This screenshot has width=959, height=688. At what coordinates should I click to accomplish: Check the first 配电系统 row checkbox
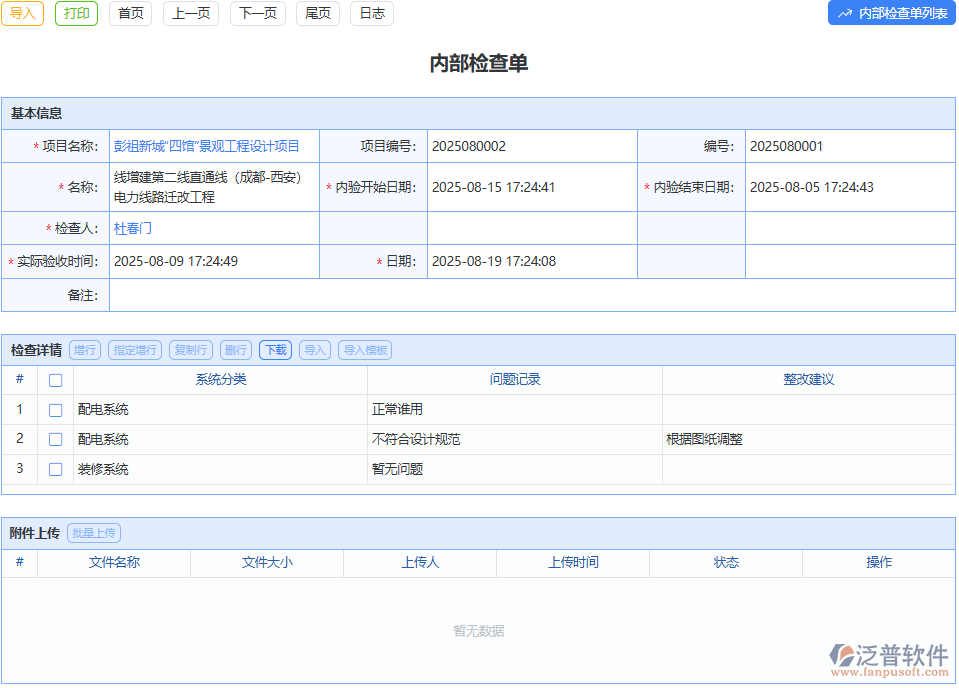point(55,409)
